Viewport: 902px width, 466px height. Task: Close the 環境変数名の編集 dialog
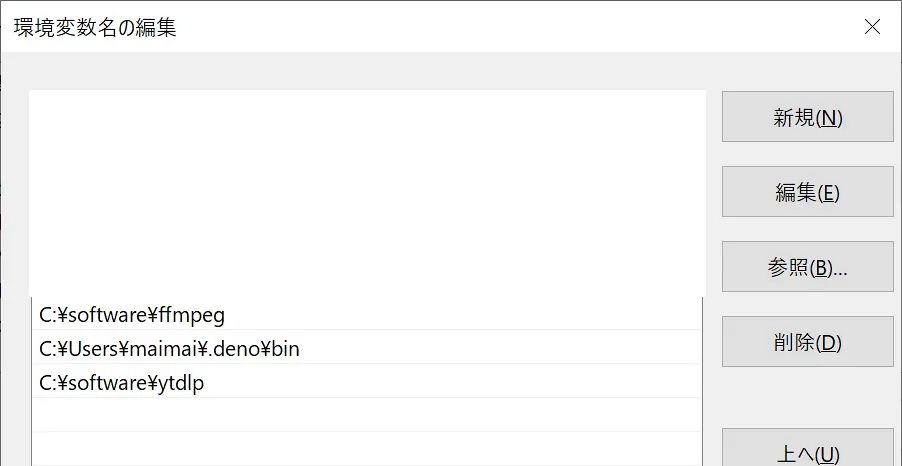coord(872,27)
